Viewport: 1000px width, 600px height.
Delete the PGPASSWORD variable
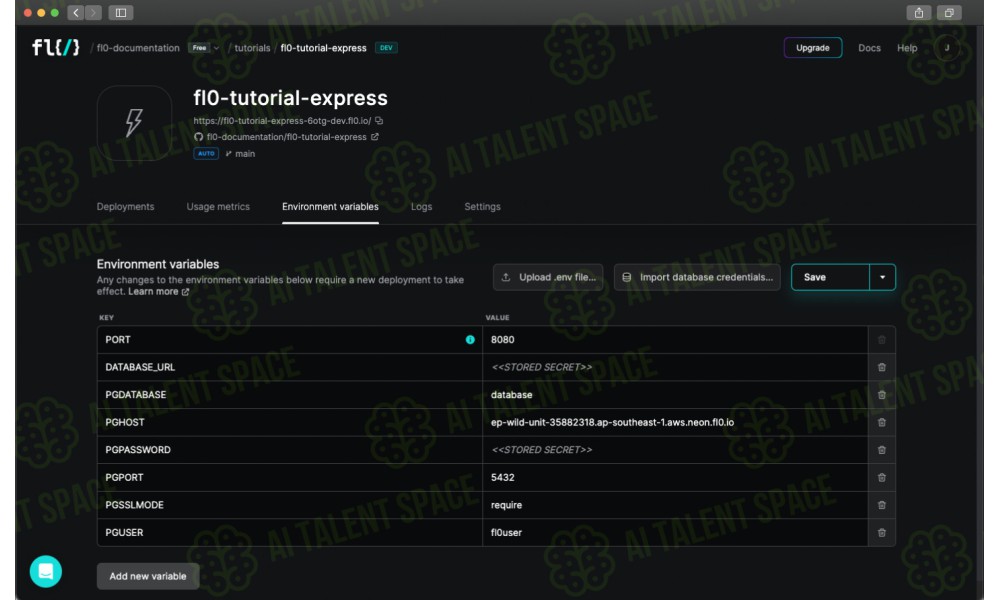[x=881, y=450]
